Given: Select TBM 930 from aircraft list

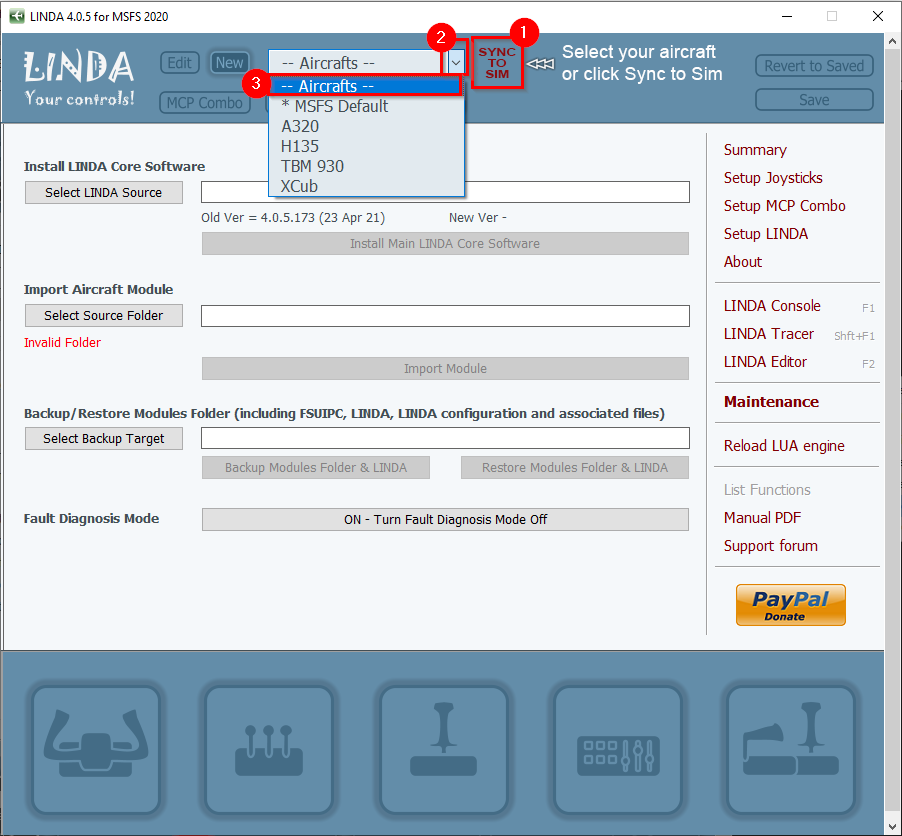Looking at the screenshot, I should (x=366, y=166).
